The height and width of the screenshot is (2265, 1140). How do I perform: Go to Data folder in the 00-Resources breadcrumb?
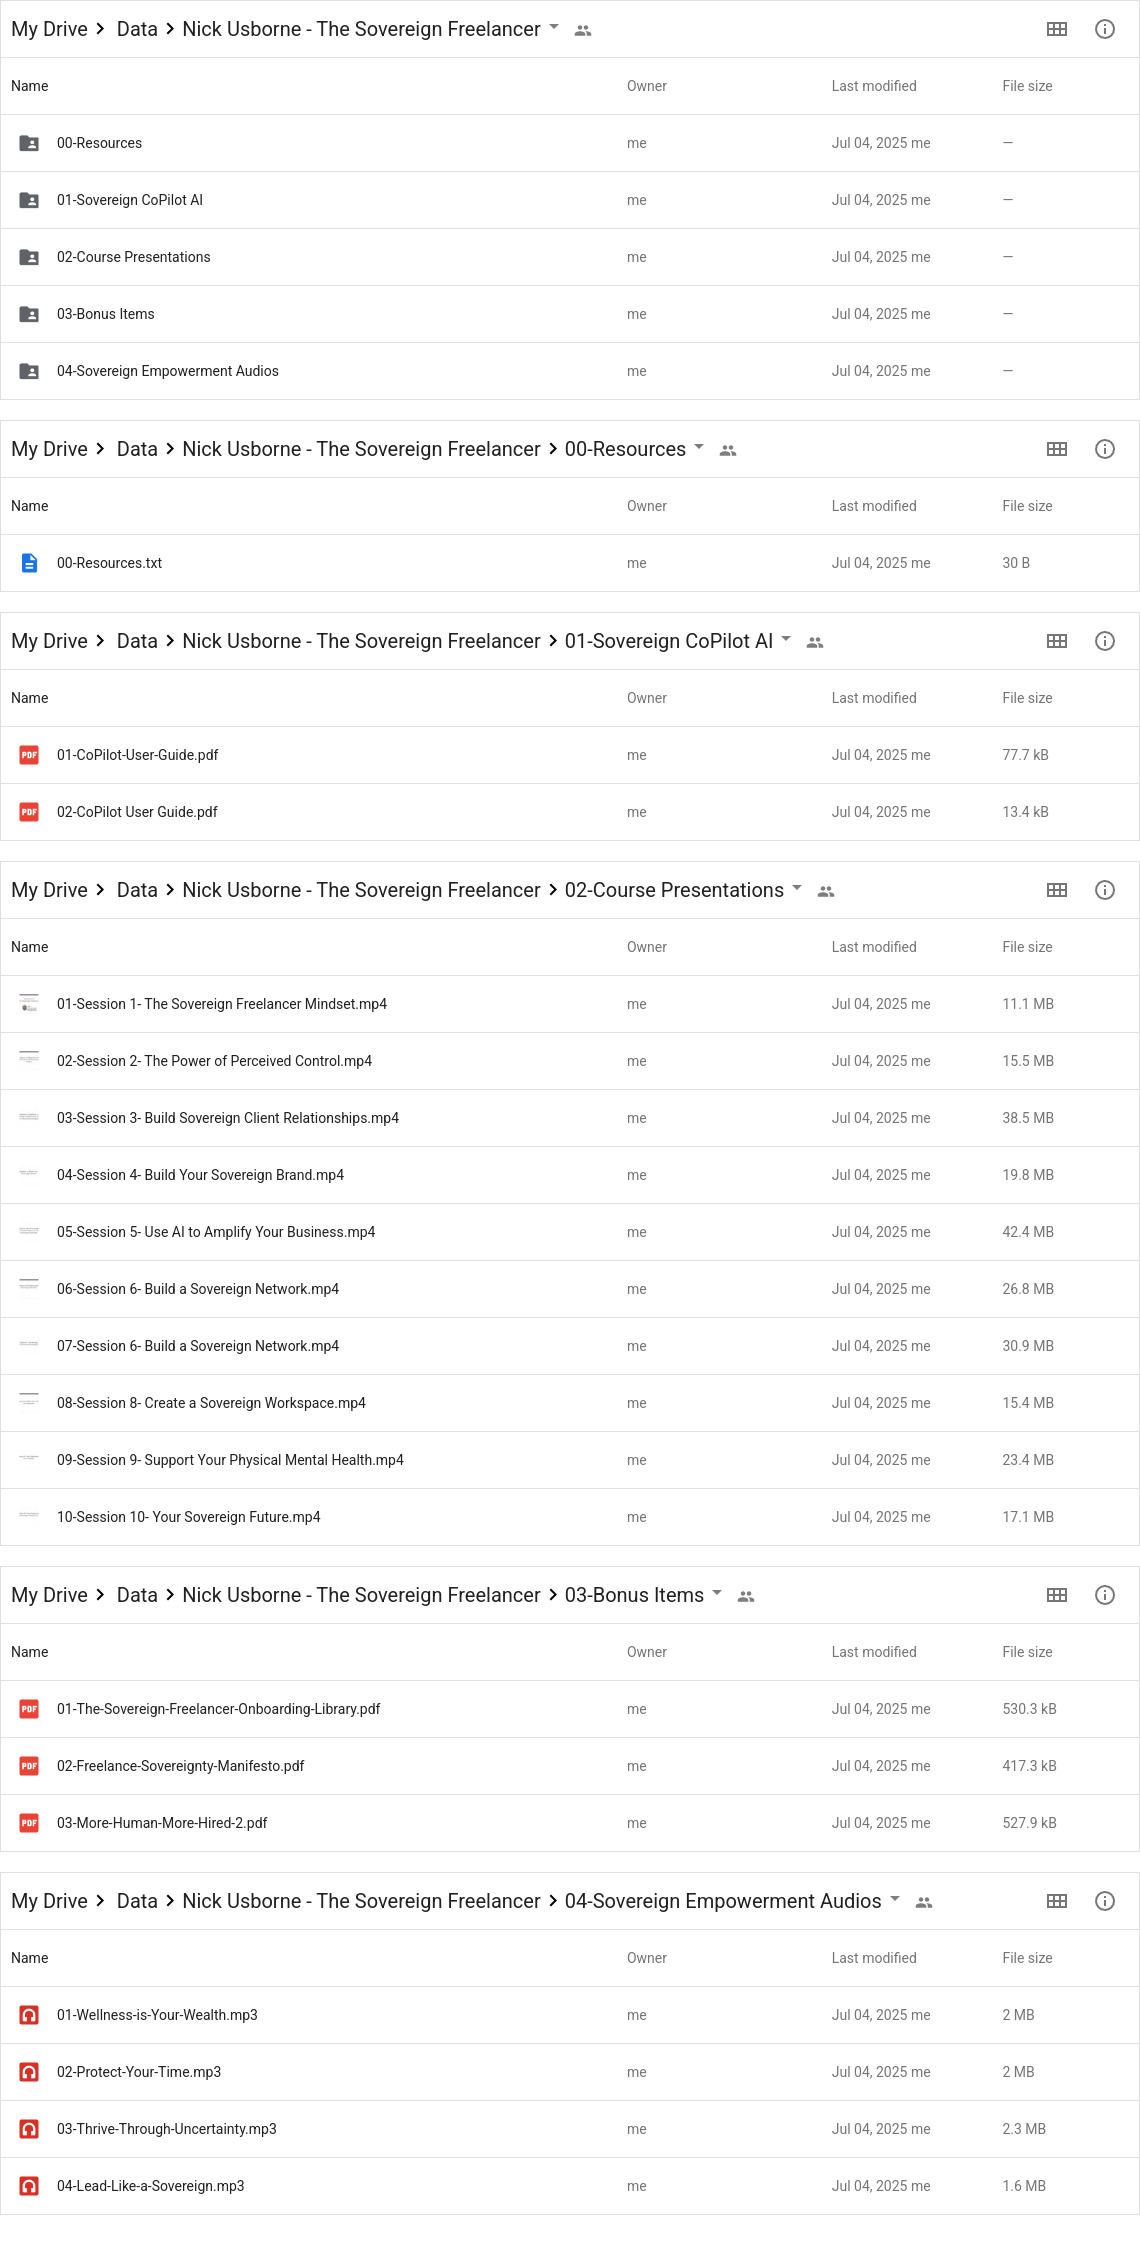[137, 449]
